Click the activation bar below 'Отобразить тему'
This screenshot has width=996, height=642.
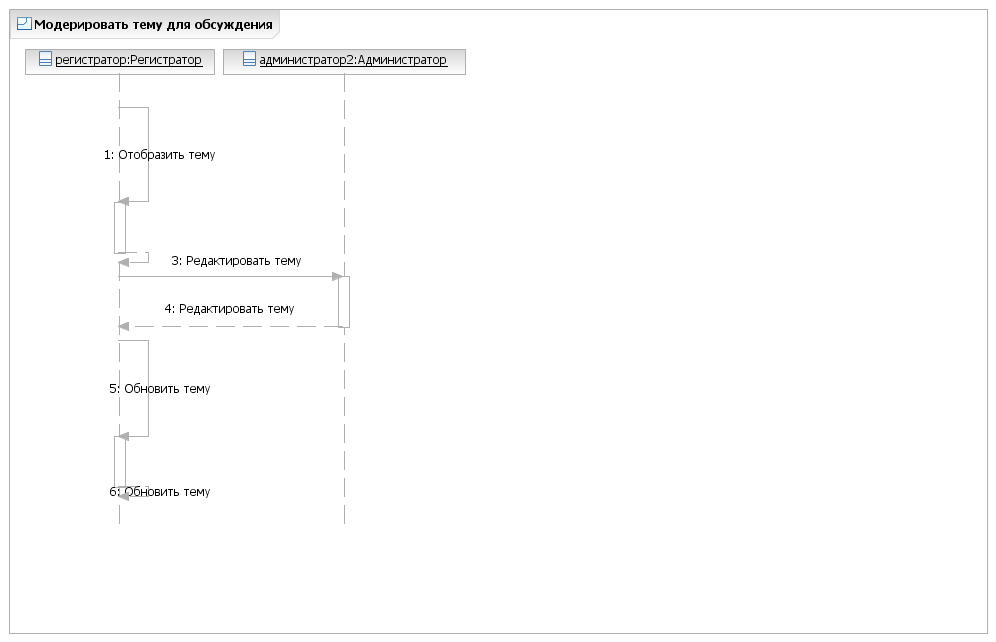120,227
